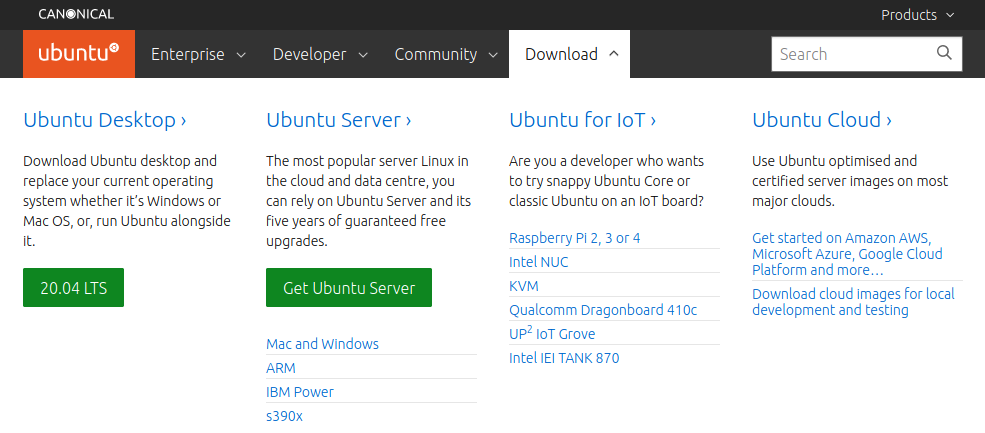Open the Intel NUC link
This screenshot has height=433, width=985.
(539, 262)
